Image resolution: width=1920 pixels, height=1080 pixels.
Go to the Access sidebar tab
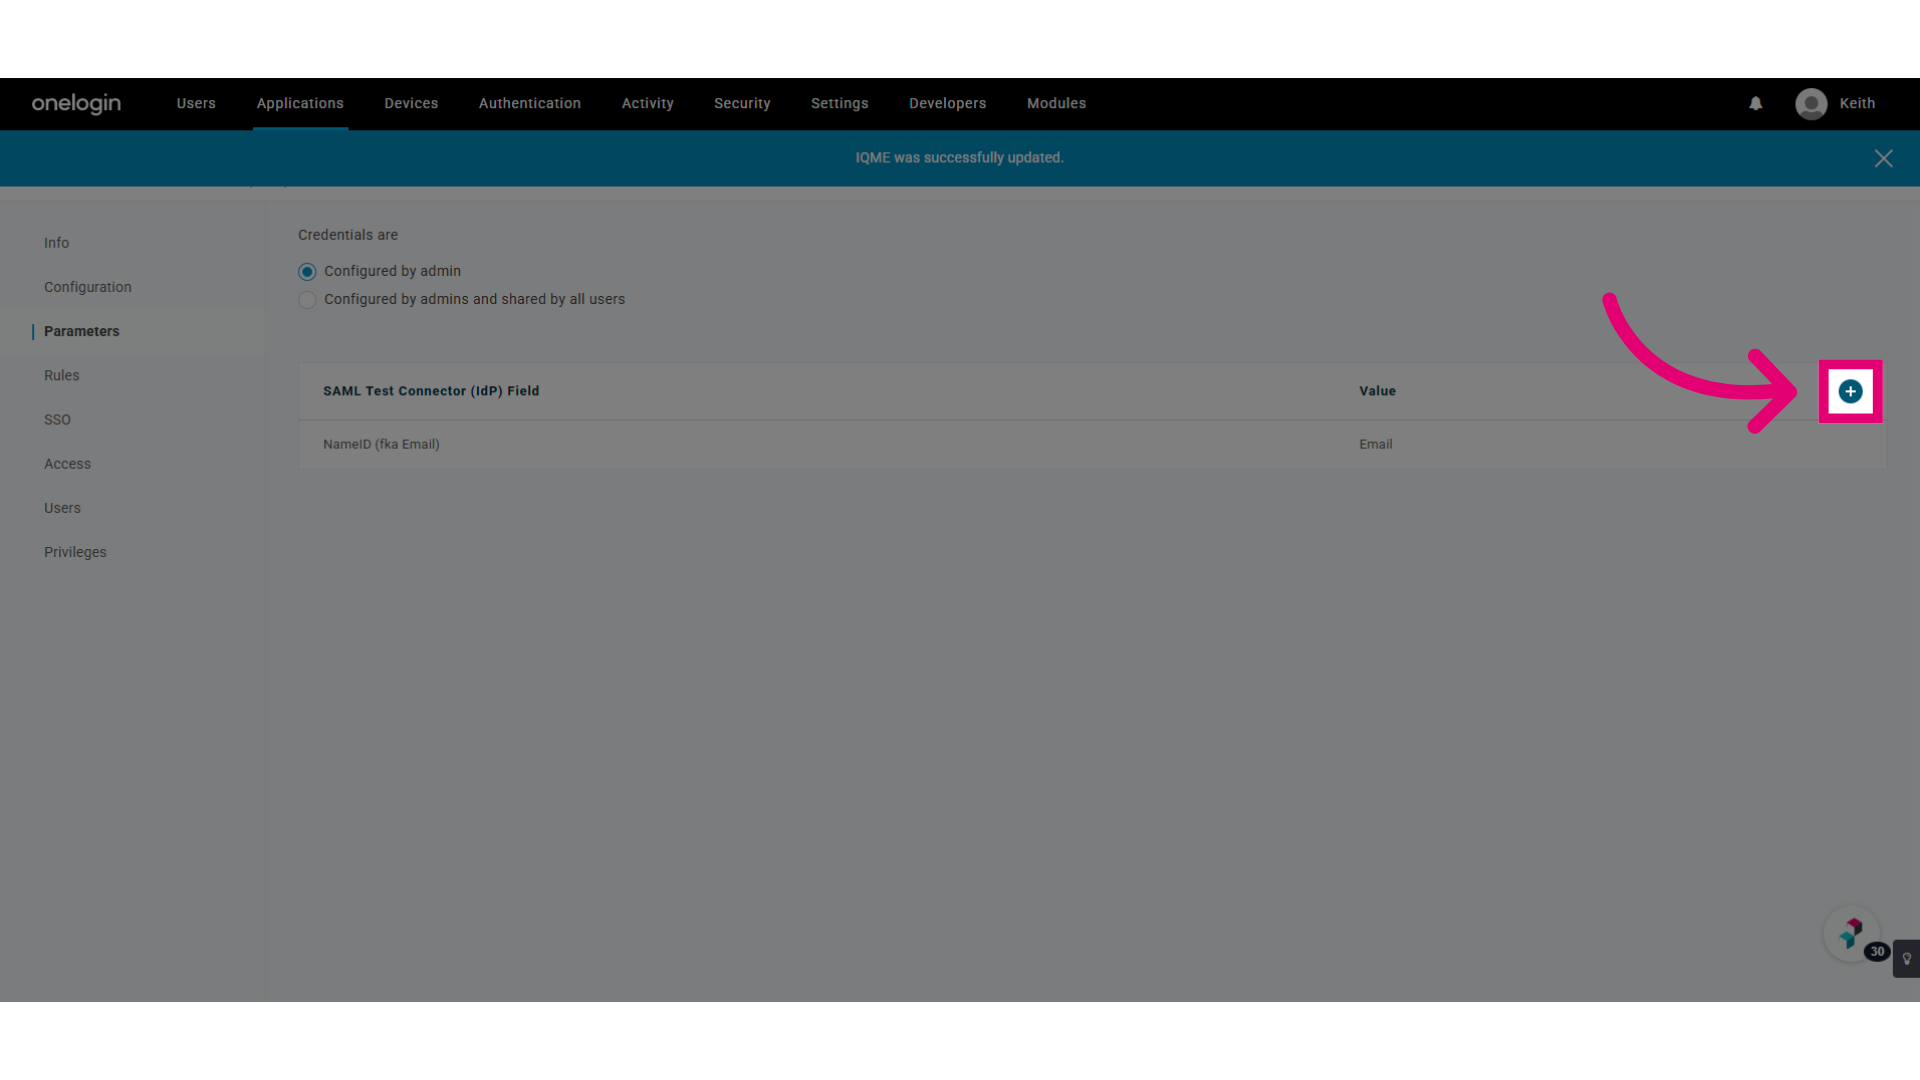(x=67, y=464)
